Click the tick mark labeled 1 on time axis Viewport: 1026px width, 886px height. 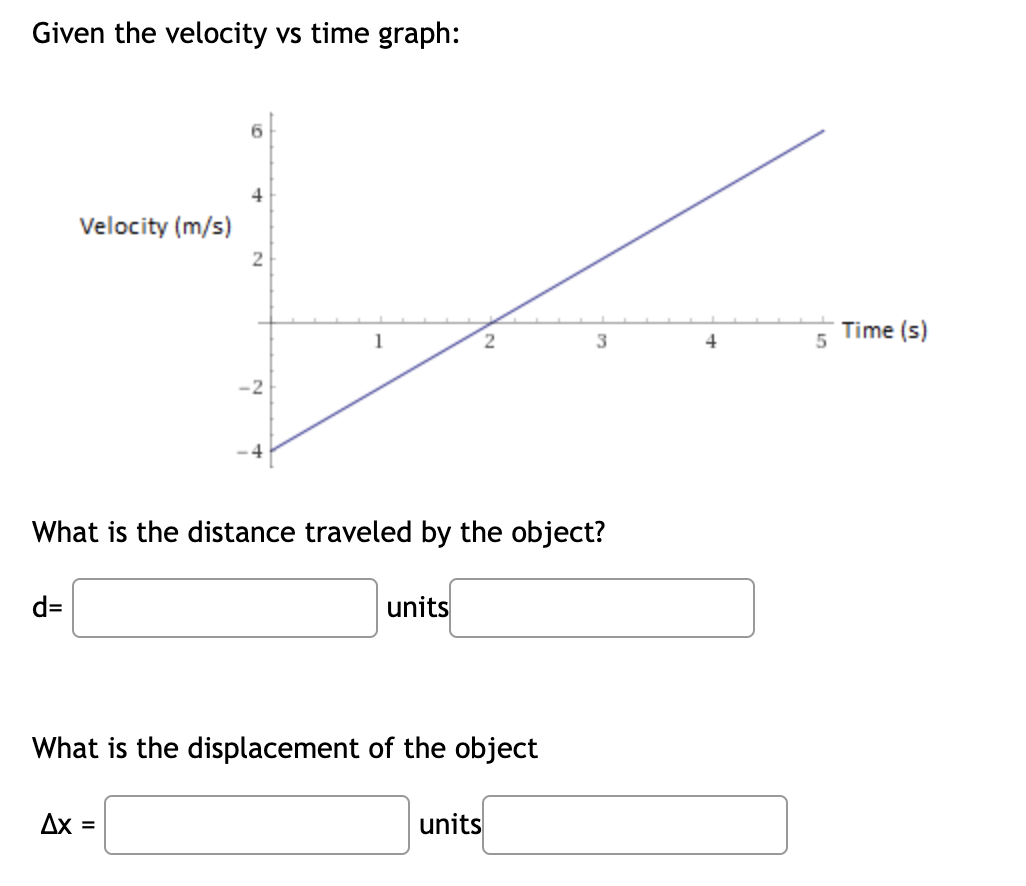(378, 341)
